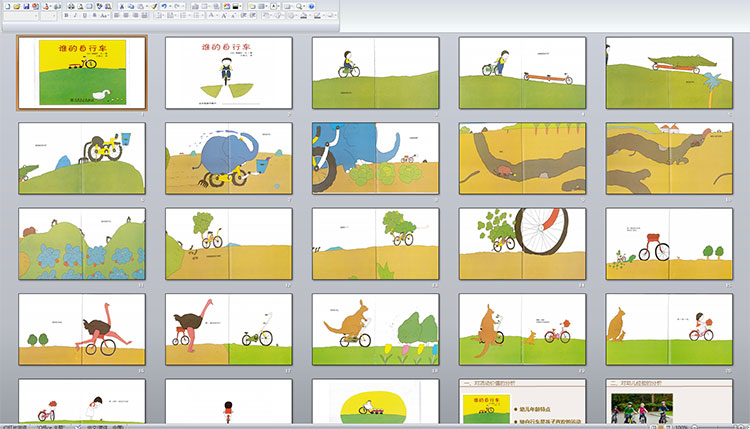Select slide with boy beside long orange bicycle
The image size is (750, 429).
522,73
